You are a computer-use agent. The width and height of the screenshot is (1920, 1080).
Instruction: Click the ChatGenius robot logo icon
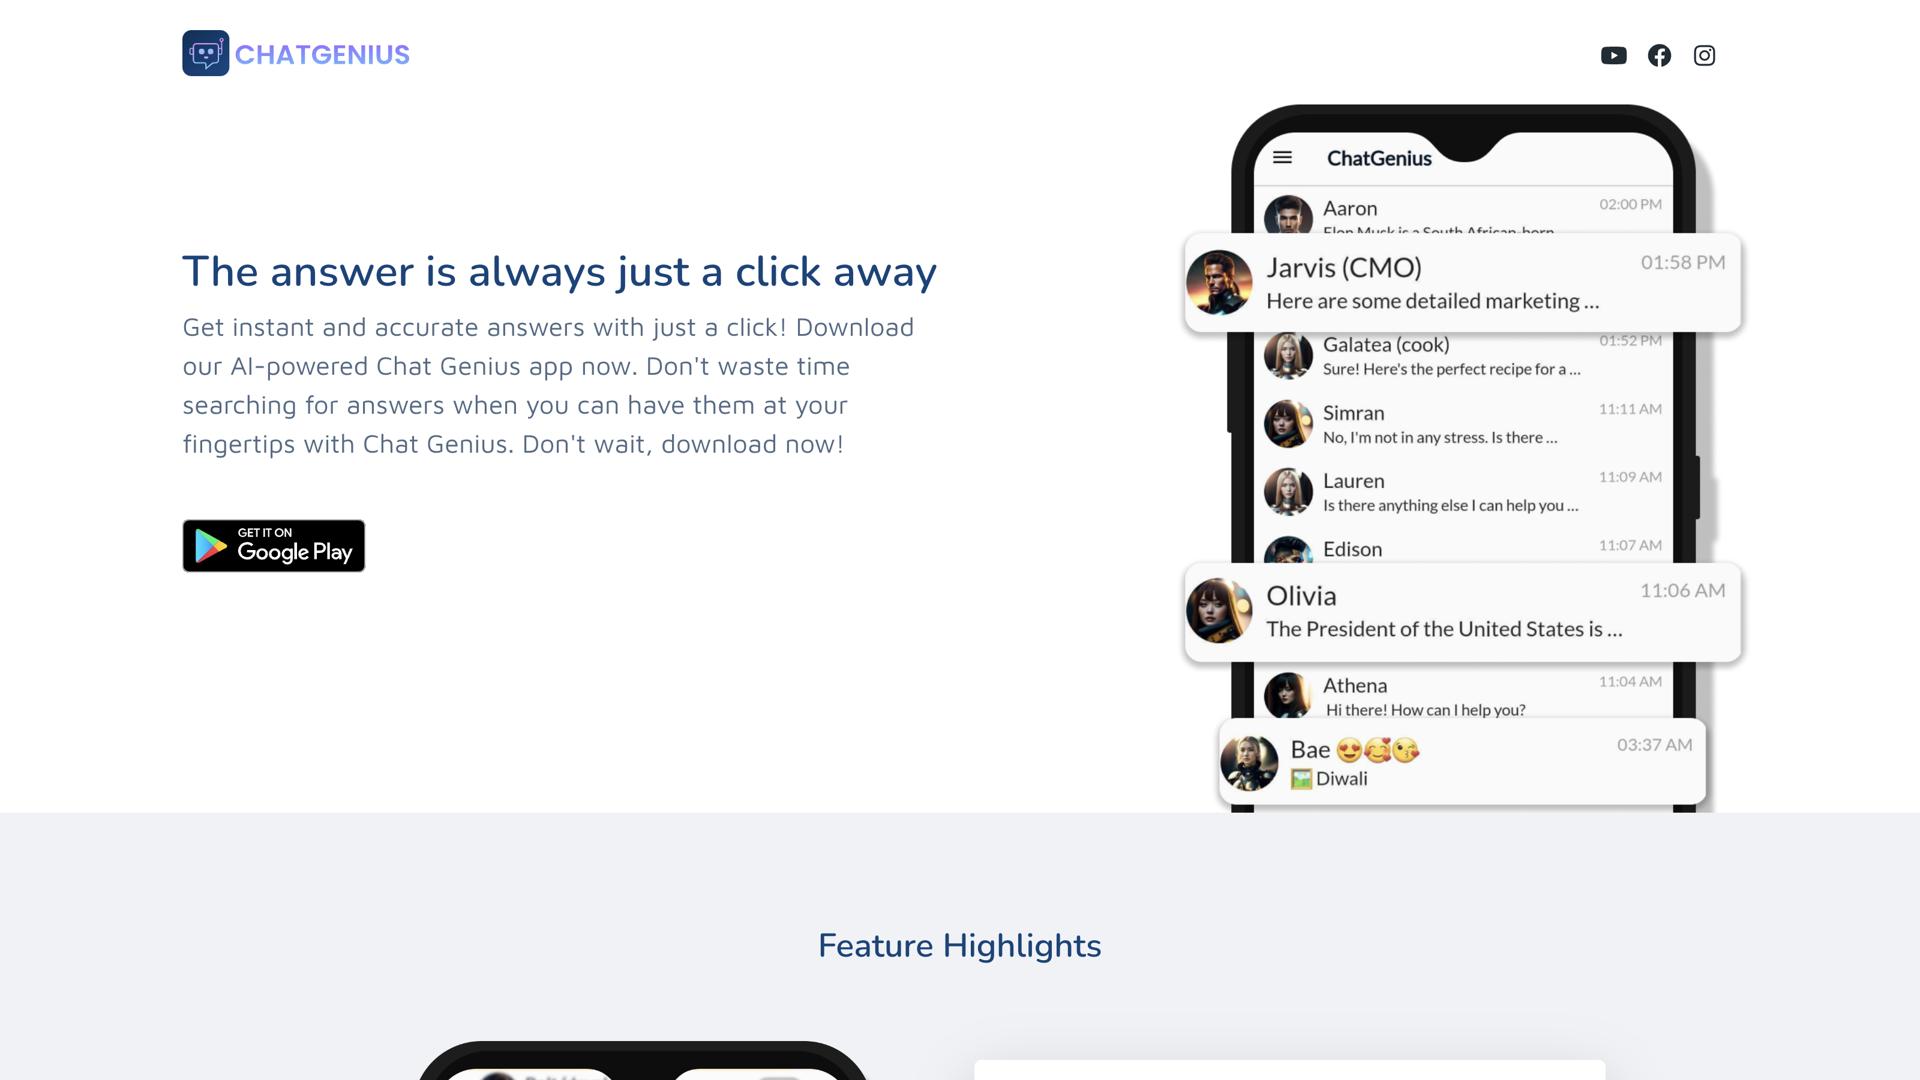point(206,53)
